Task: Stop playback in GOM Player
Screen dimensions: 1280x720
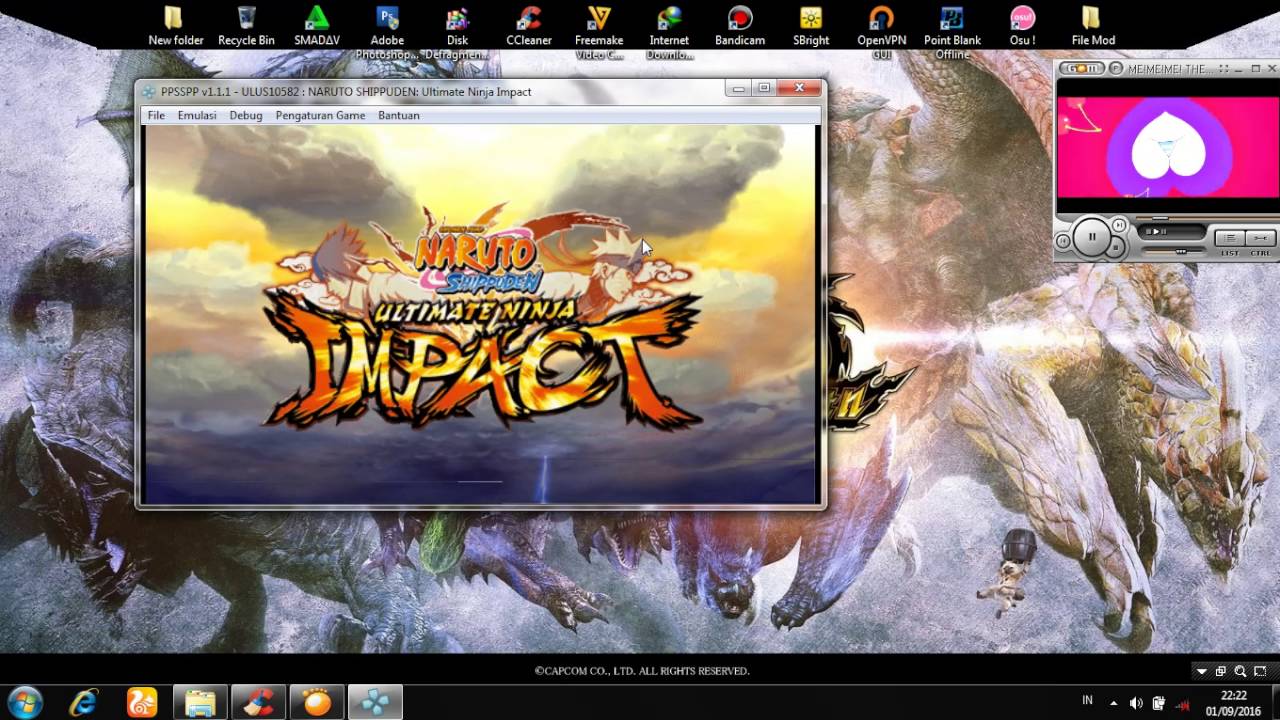Action: pyautogui.click(x=1116, y=247)
